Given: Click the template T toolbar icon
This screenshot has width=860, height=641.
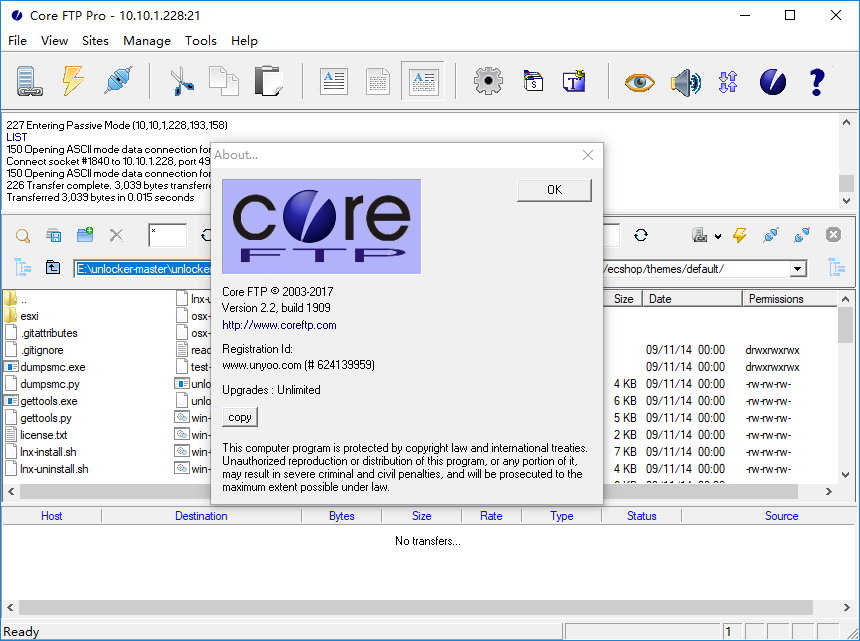Looking at the screenshot, I should [x=574, y=81].
